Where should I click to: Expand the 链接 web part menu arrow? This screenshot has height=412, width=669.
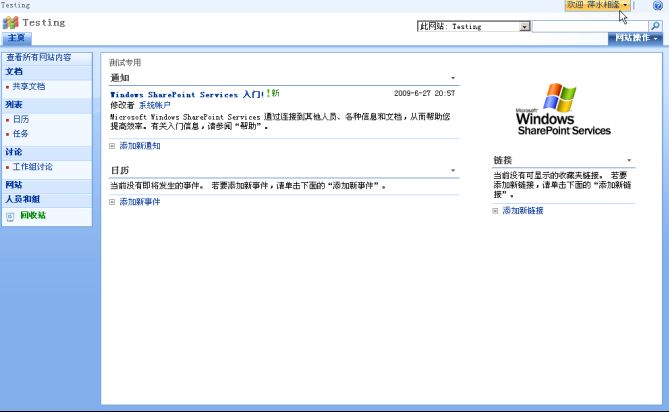pos(629,160)
